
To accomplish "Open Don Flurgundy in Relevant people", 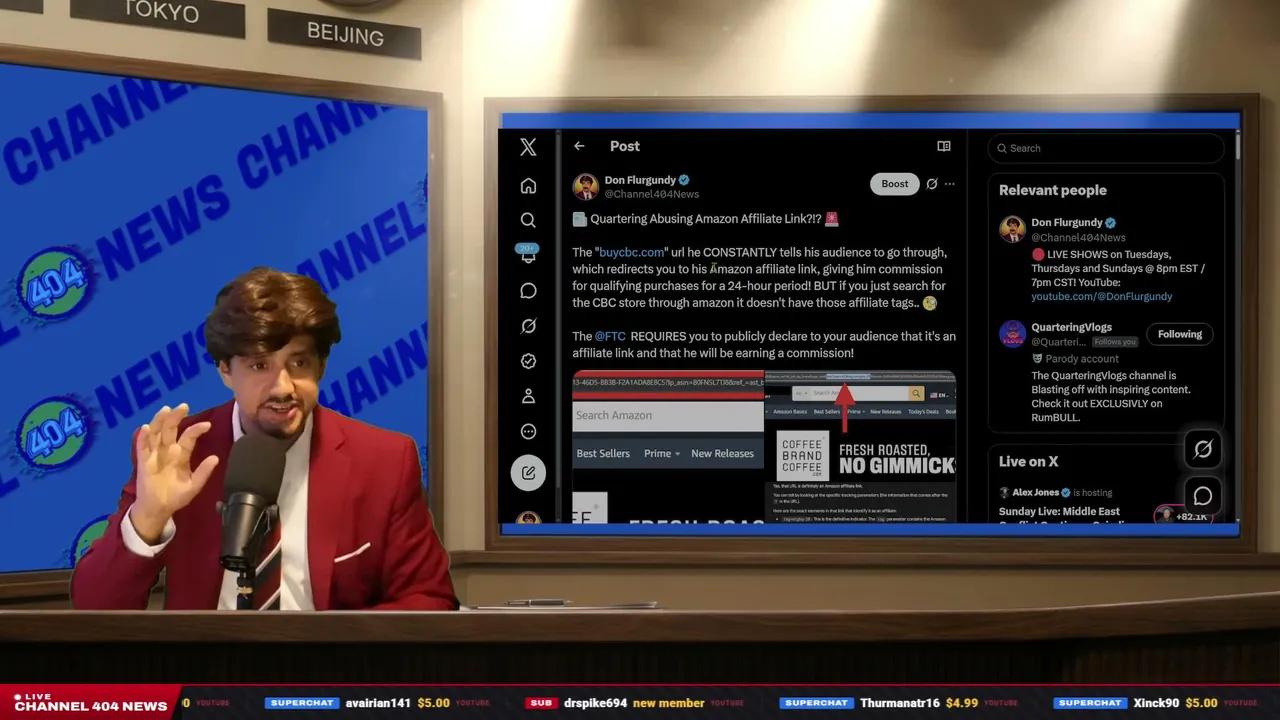I will [1067, 223].
